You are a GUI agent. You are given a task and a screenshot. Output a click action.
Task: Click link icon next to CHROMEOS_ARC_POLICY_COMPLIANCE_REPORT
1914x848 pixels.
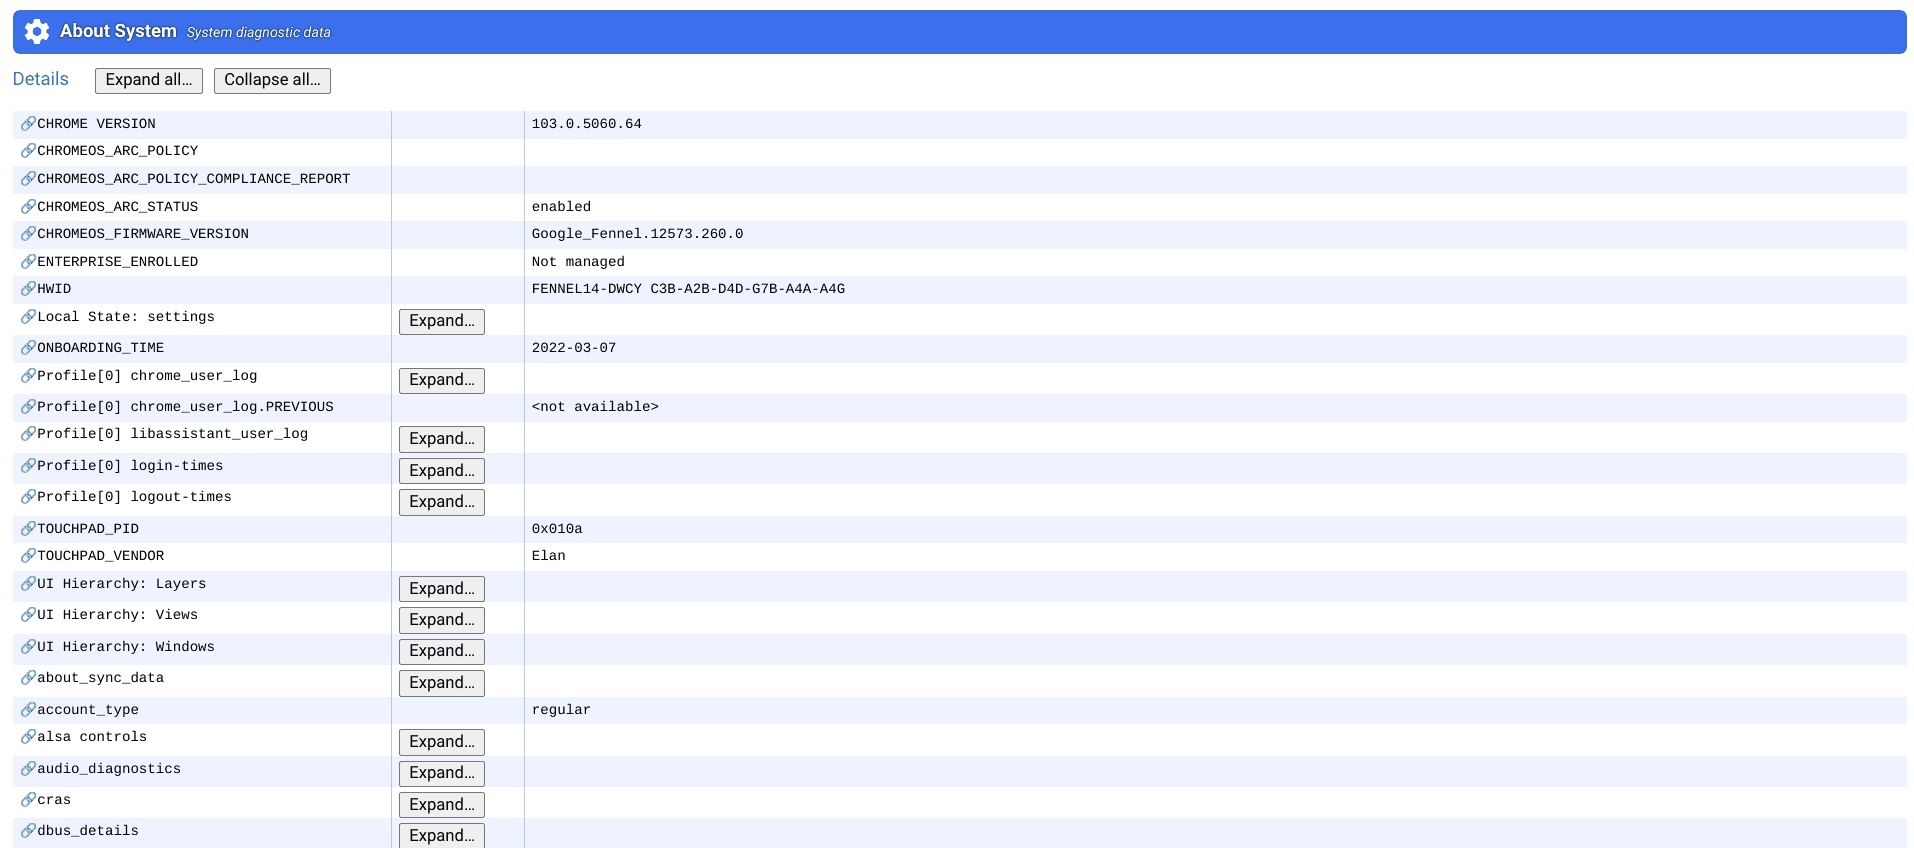tap(28, 178)
